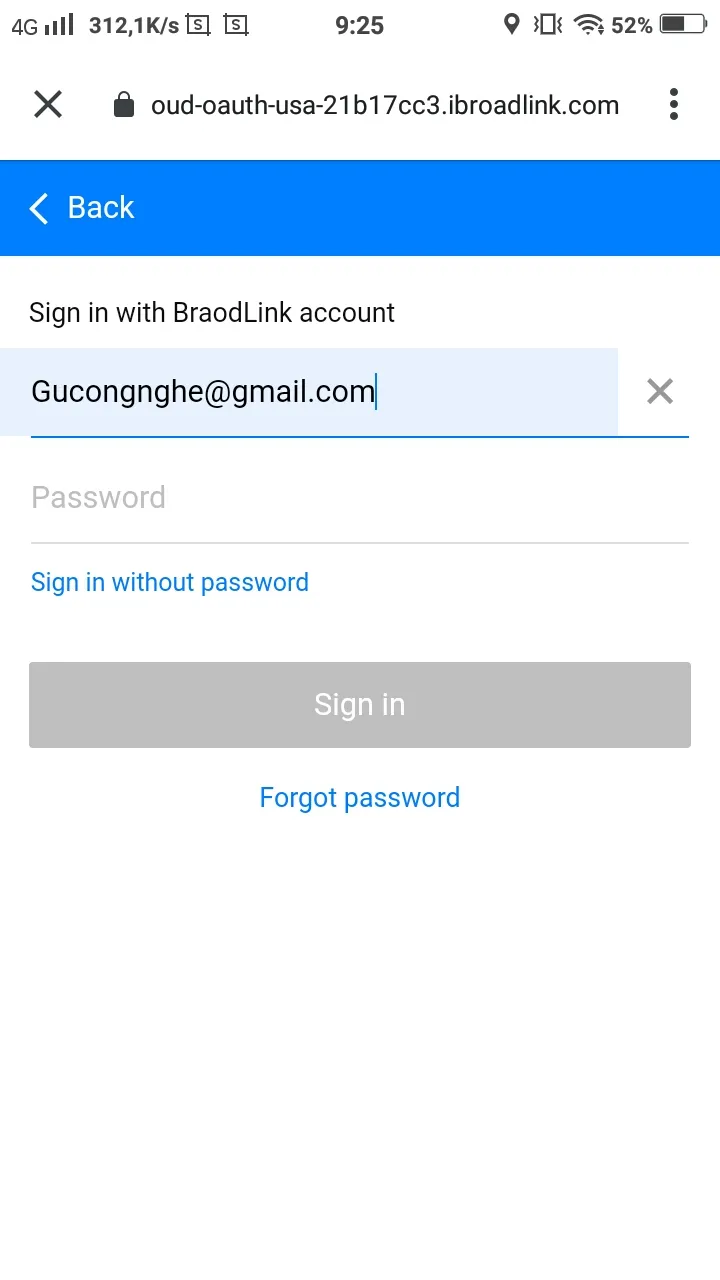The width and height of the screenshot is (720, 1280).
Task: Open "Sign in without password" link
Action: [170, 582]
